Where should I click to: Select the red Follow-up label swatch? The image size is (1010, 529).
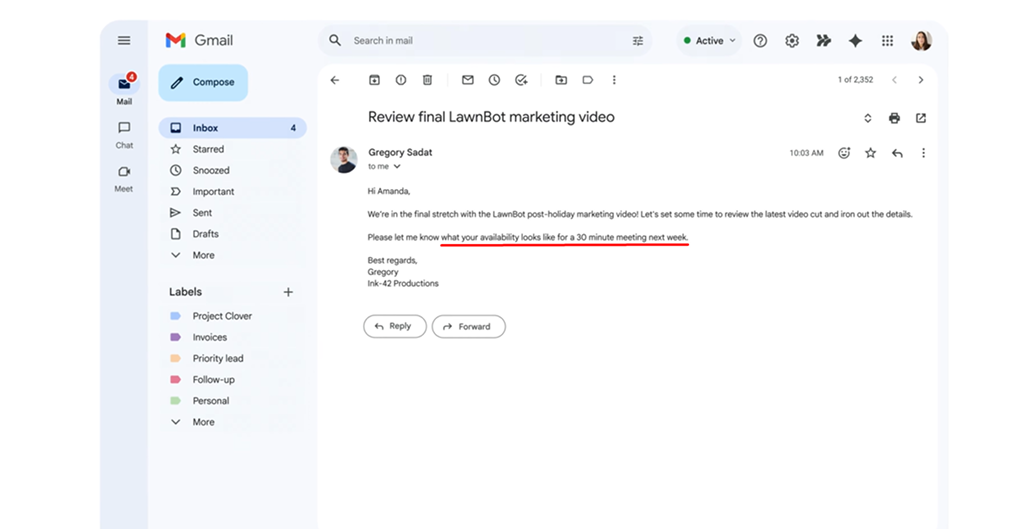(175, 380)
